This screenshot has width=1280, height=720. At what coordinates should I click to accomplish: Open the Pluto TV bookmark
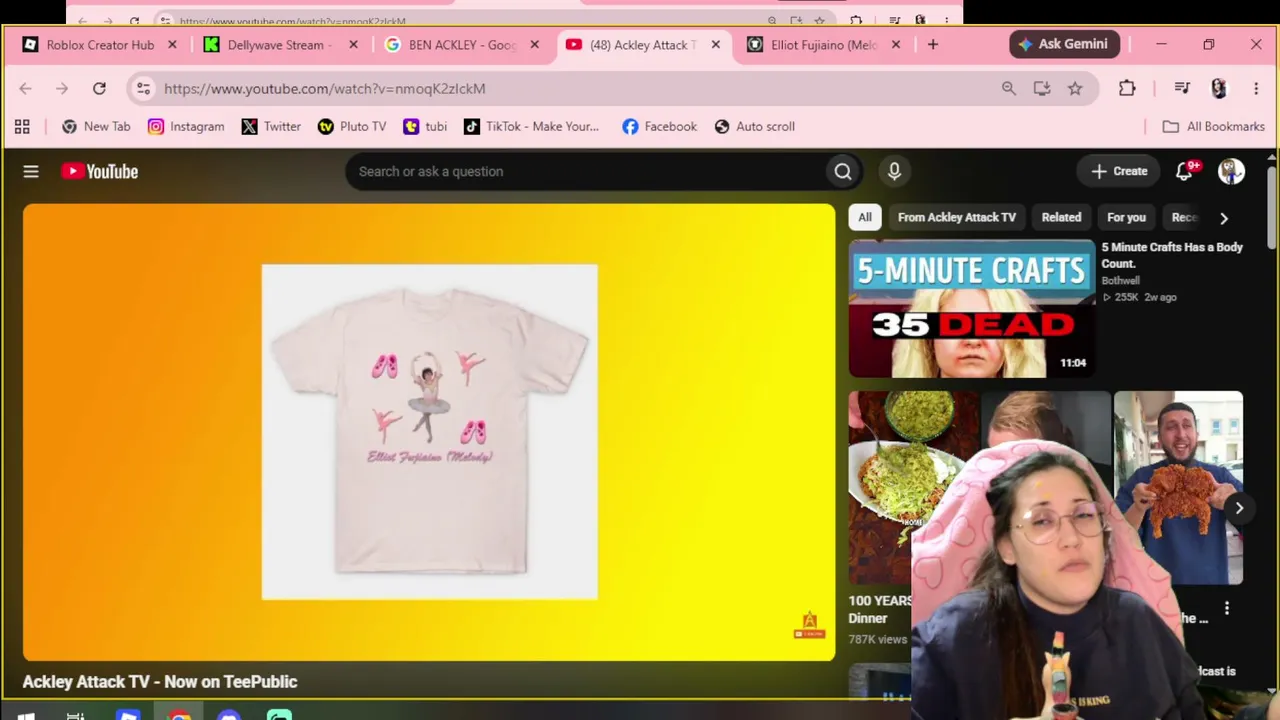[x=352, y=127]
